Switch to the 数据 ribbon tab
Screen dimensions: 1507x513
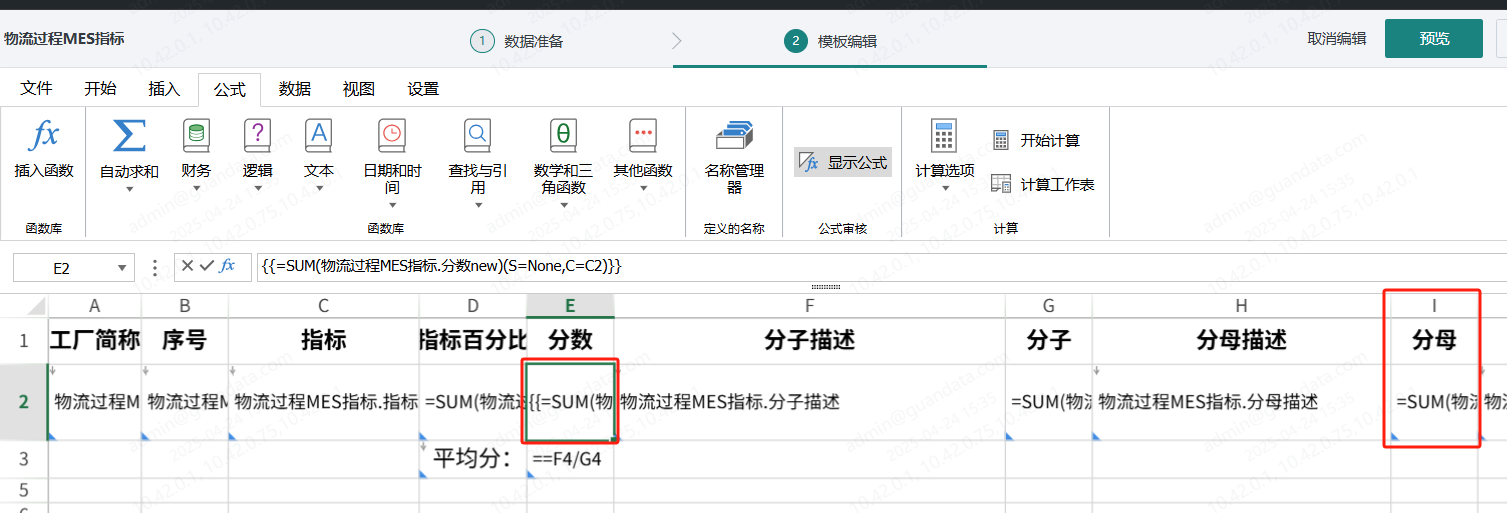294,89
